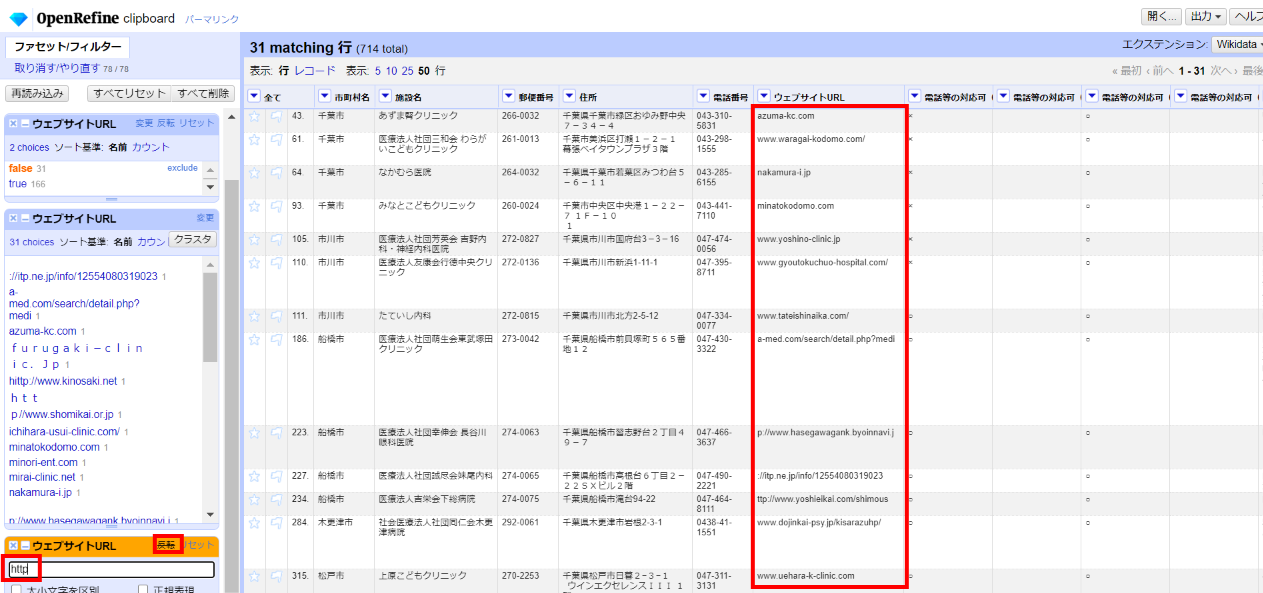Flag row 64 なかむら医院
Image resolution: width=1263 pixels, height=593 pixels.
pyautogui.click(x=276, y=173)
